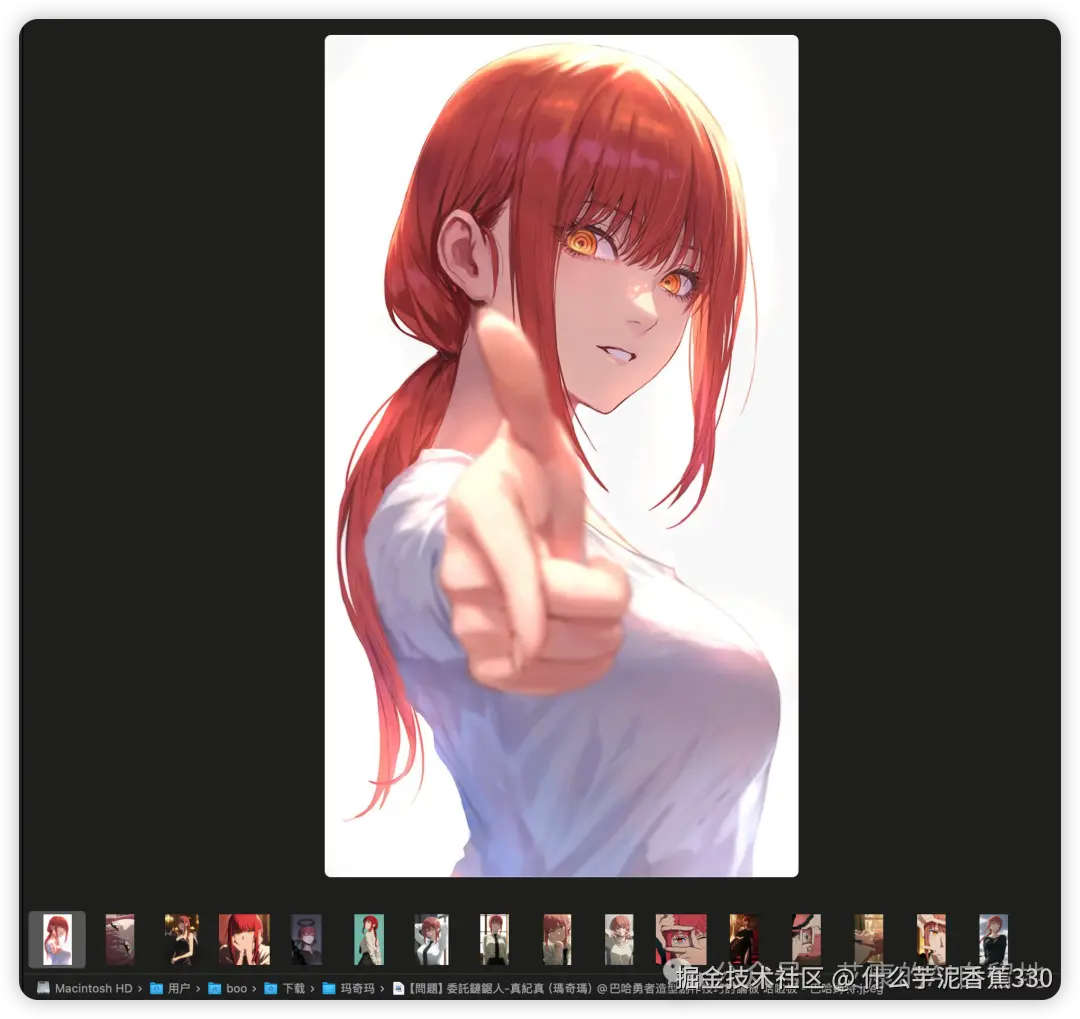This screenshot has width=1080, height=1019.
Task: Choose thumbnail of girl covering face with hands
Action: tap(245, 939)
